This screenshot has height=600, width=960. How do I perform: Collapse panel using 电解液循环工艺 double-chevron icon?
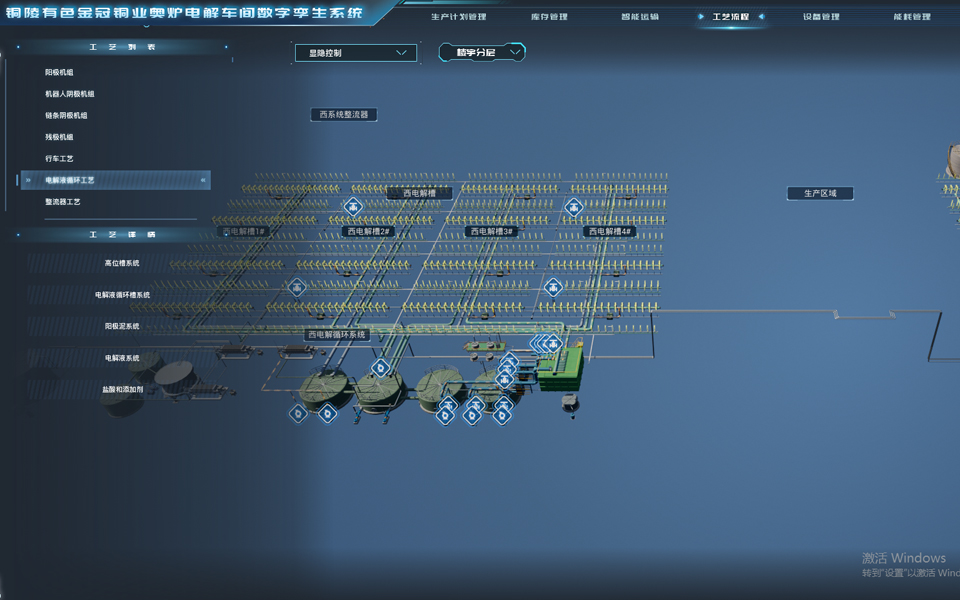[x=204, y=180]
